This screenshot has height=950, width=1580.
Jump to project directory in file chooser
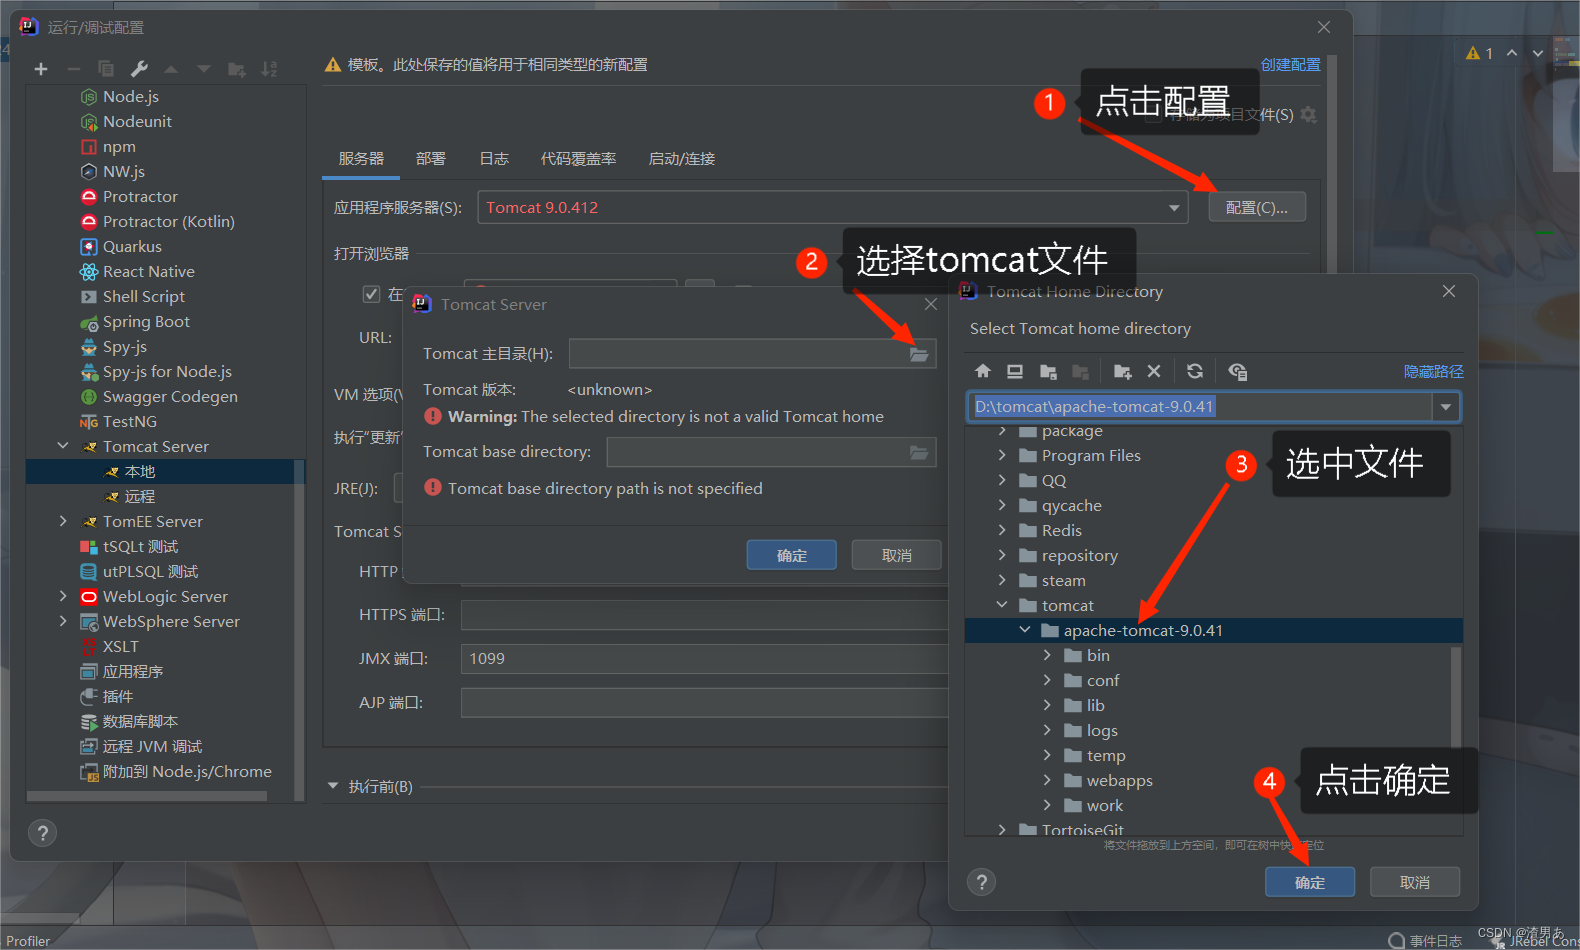click(x=1048, y=371)
